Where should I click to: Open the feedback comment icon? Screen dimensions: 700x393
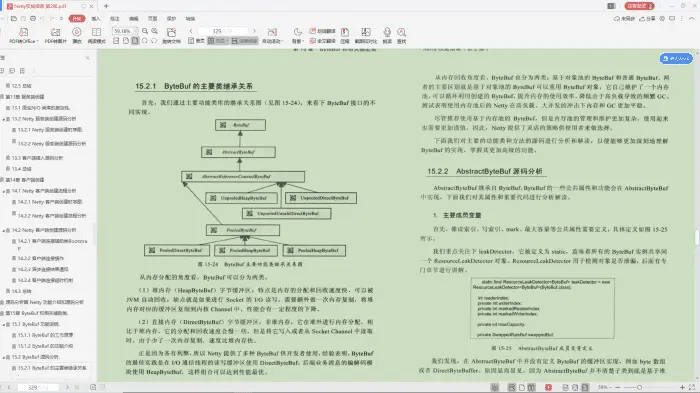point(672,19)
